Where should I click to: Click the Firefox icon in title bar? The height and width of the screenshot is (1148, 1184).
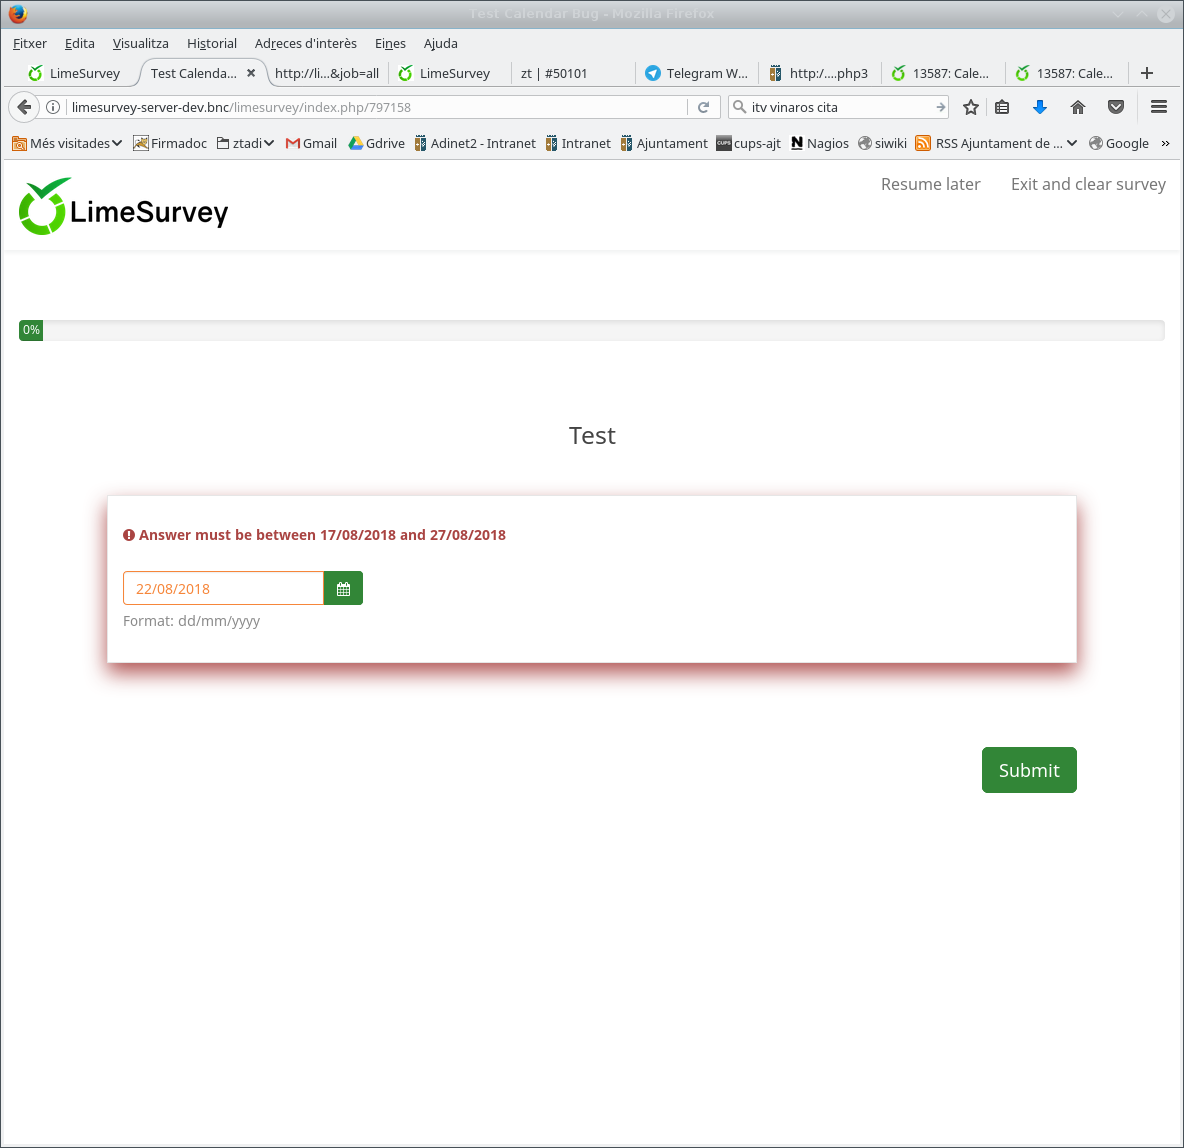coord(17,14)
